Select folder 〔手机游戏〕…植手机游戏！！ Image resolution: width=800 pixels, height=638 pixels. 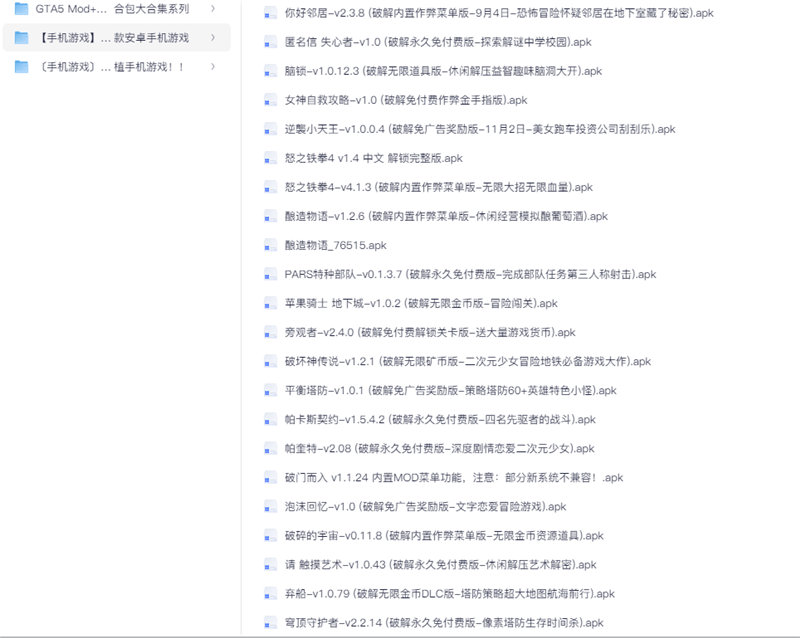116,67
